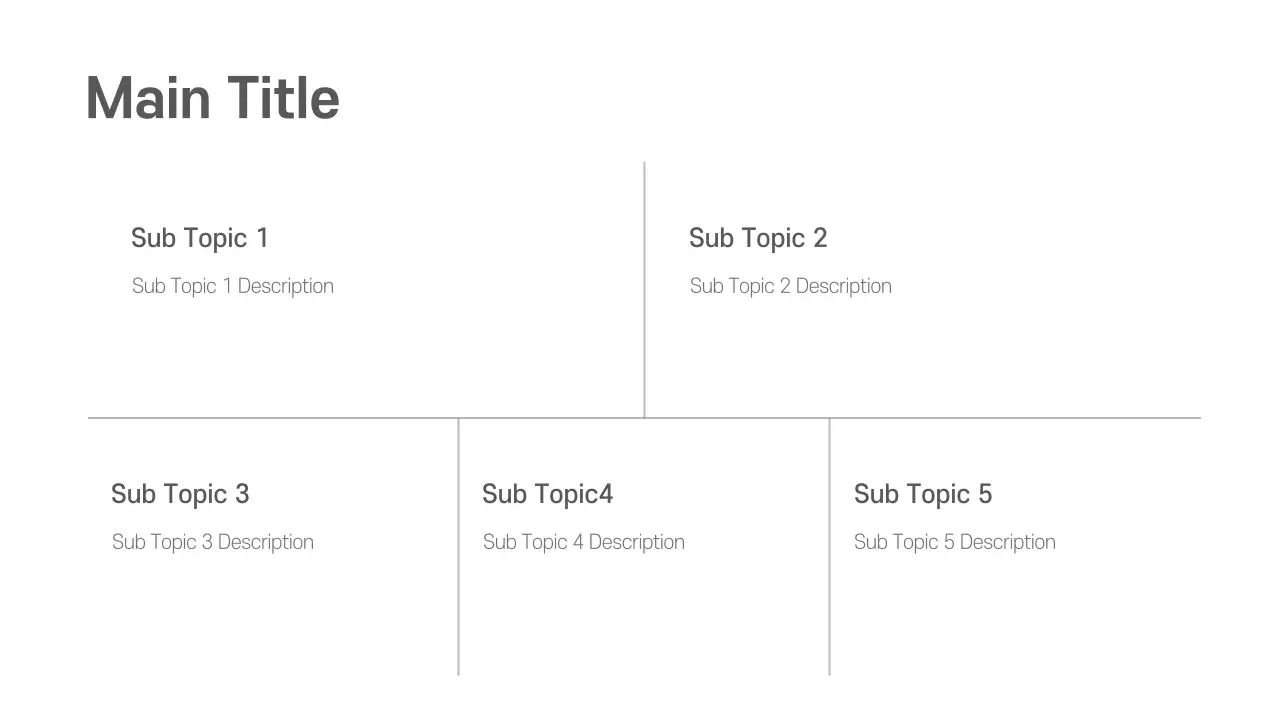Click the number "3" in Sub Topic 3 heading
The height and width of the screenshot is (720, 1280).
pos(242,494)
